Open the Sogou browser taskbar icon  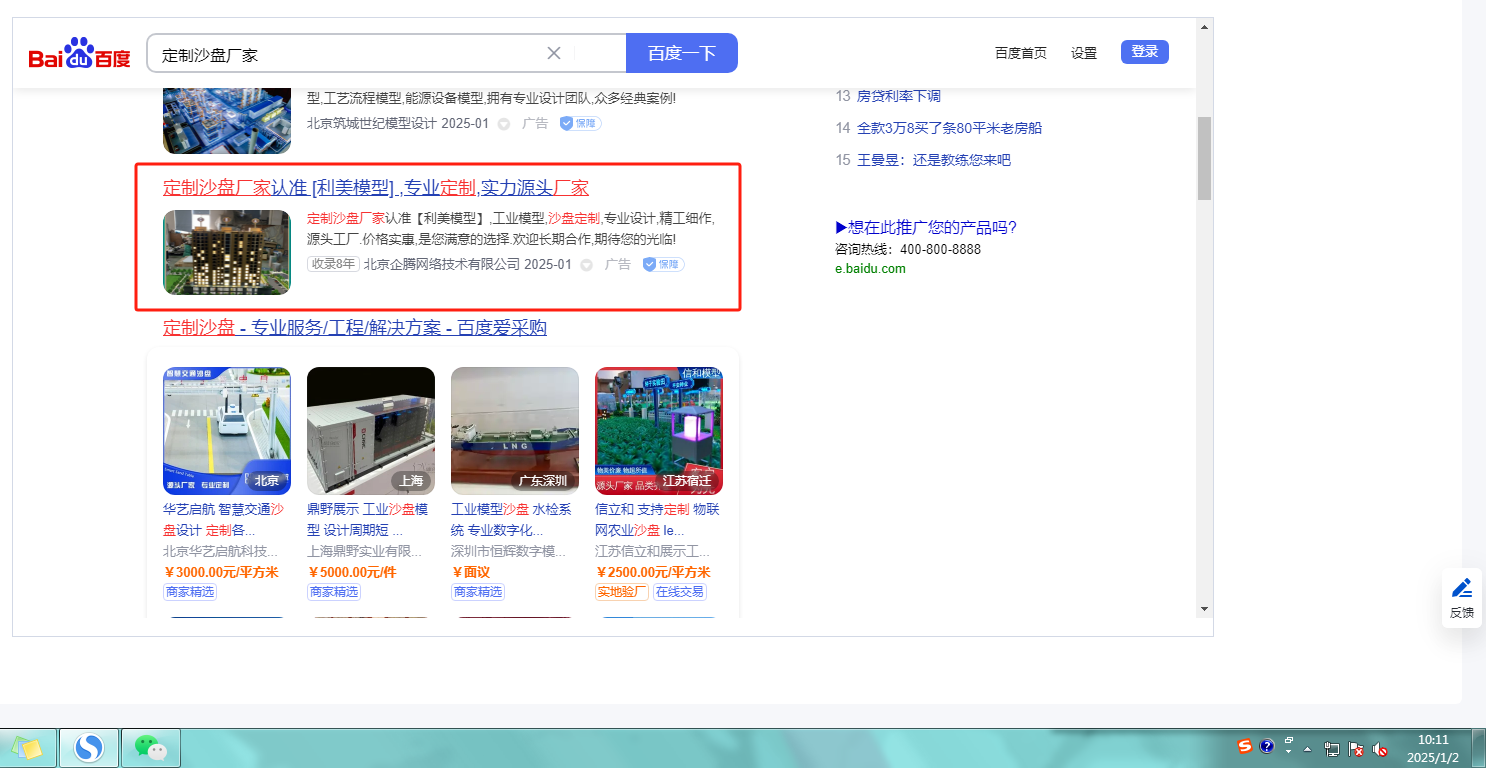click(89, 748)
